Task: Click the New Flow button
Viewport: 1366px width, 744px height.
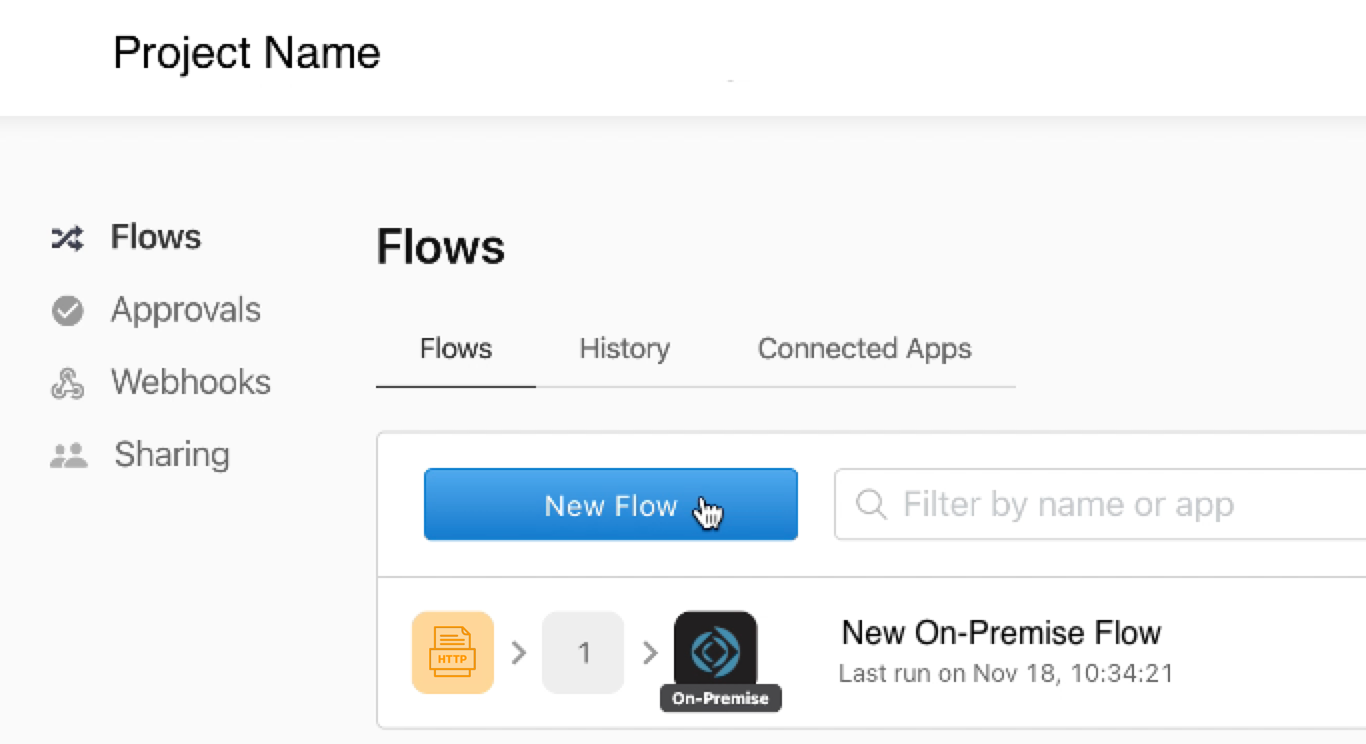Action: pyautogui.click(x=610, y=505)
